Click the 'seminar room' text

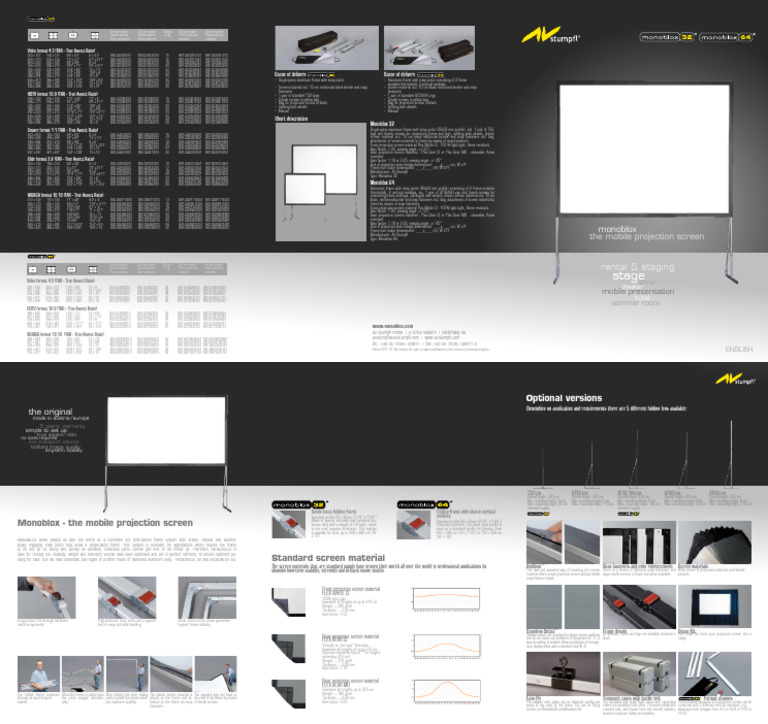click(635, 303)
